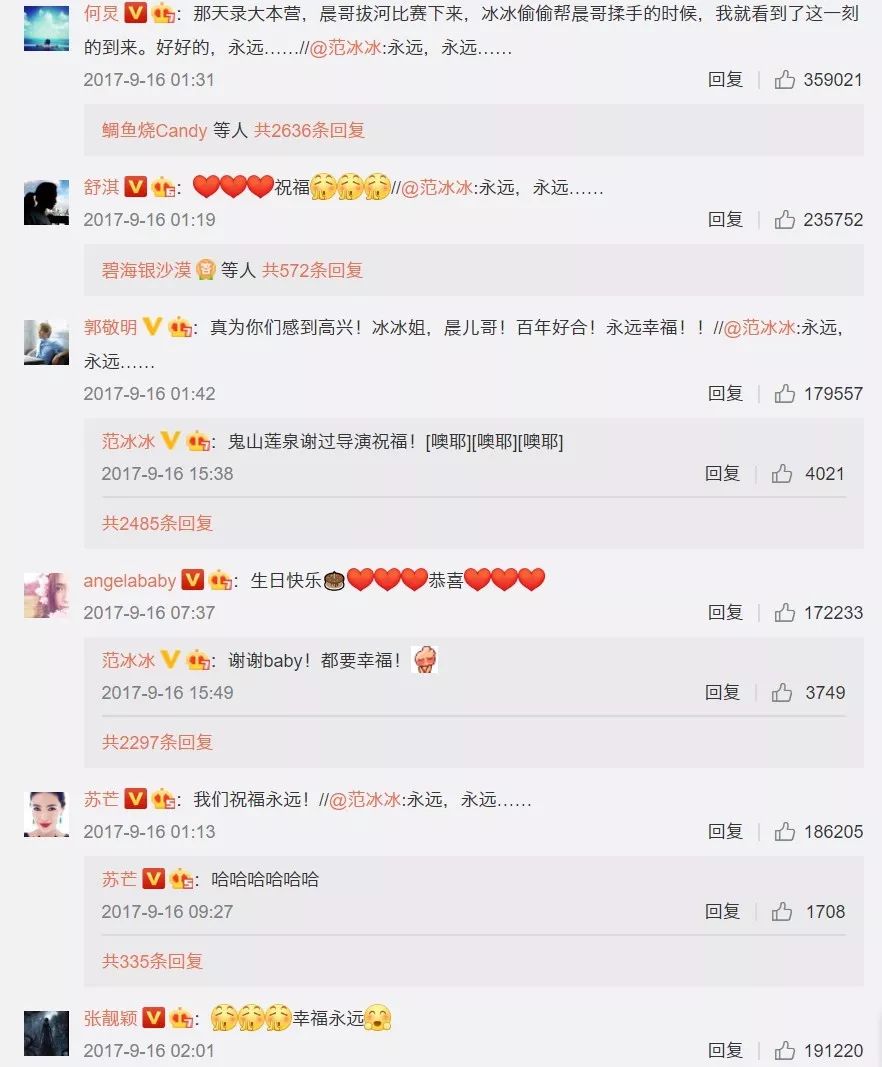Open angelababy's profile avatar
The height and width of the screenshot is (1067, 882).
(x=46, y=595)
